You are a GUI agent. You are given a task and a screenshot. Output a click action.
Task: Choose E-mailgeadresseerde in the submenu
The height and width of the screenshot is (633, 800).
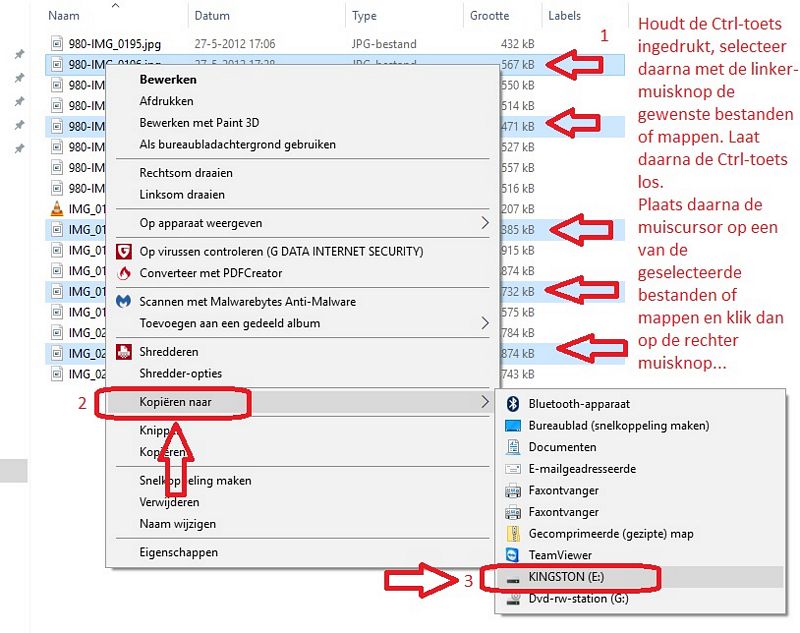point(582,469)
